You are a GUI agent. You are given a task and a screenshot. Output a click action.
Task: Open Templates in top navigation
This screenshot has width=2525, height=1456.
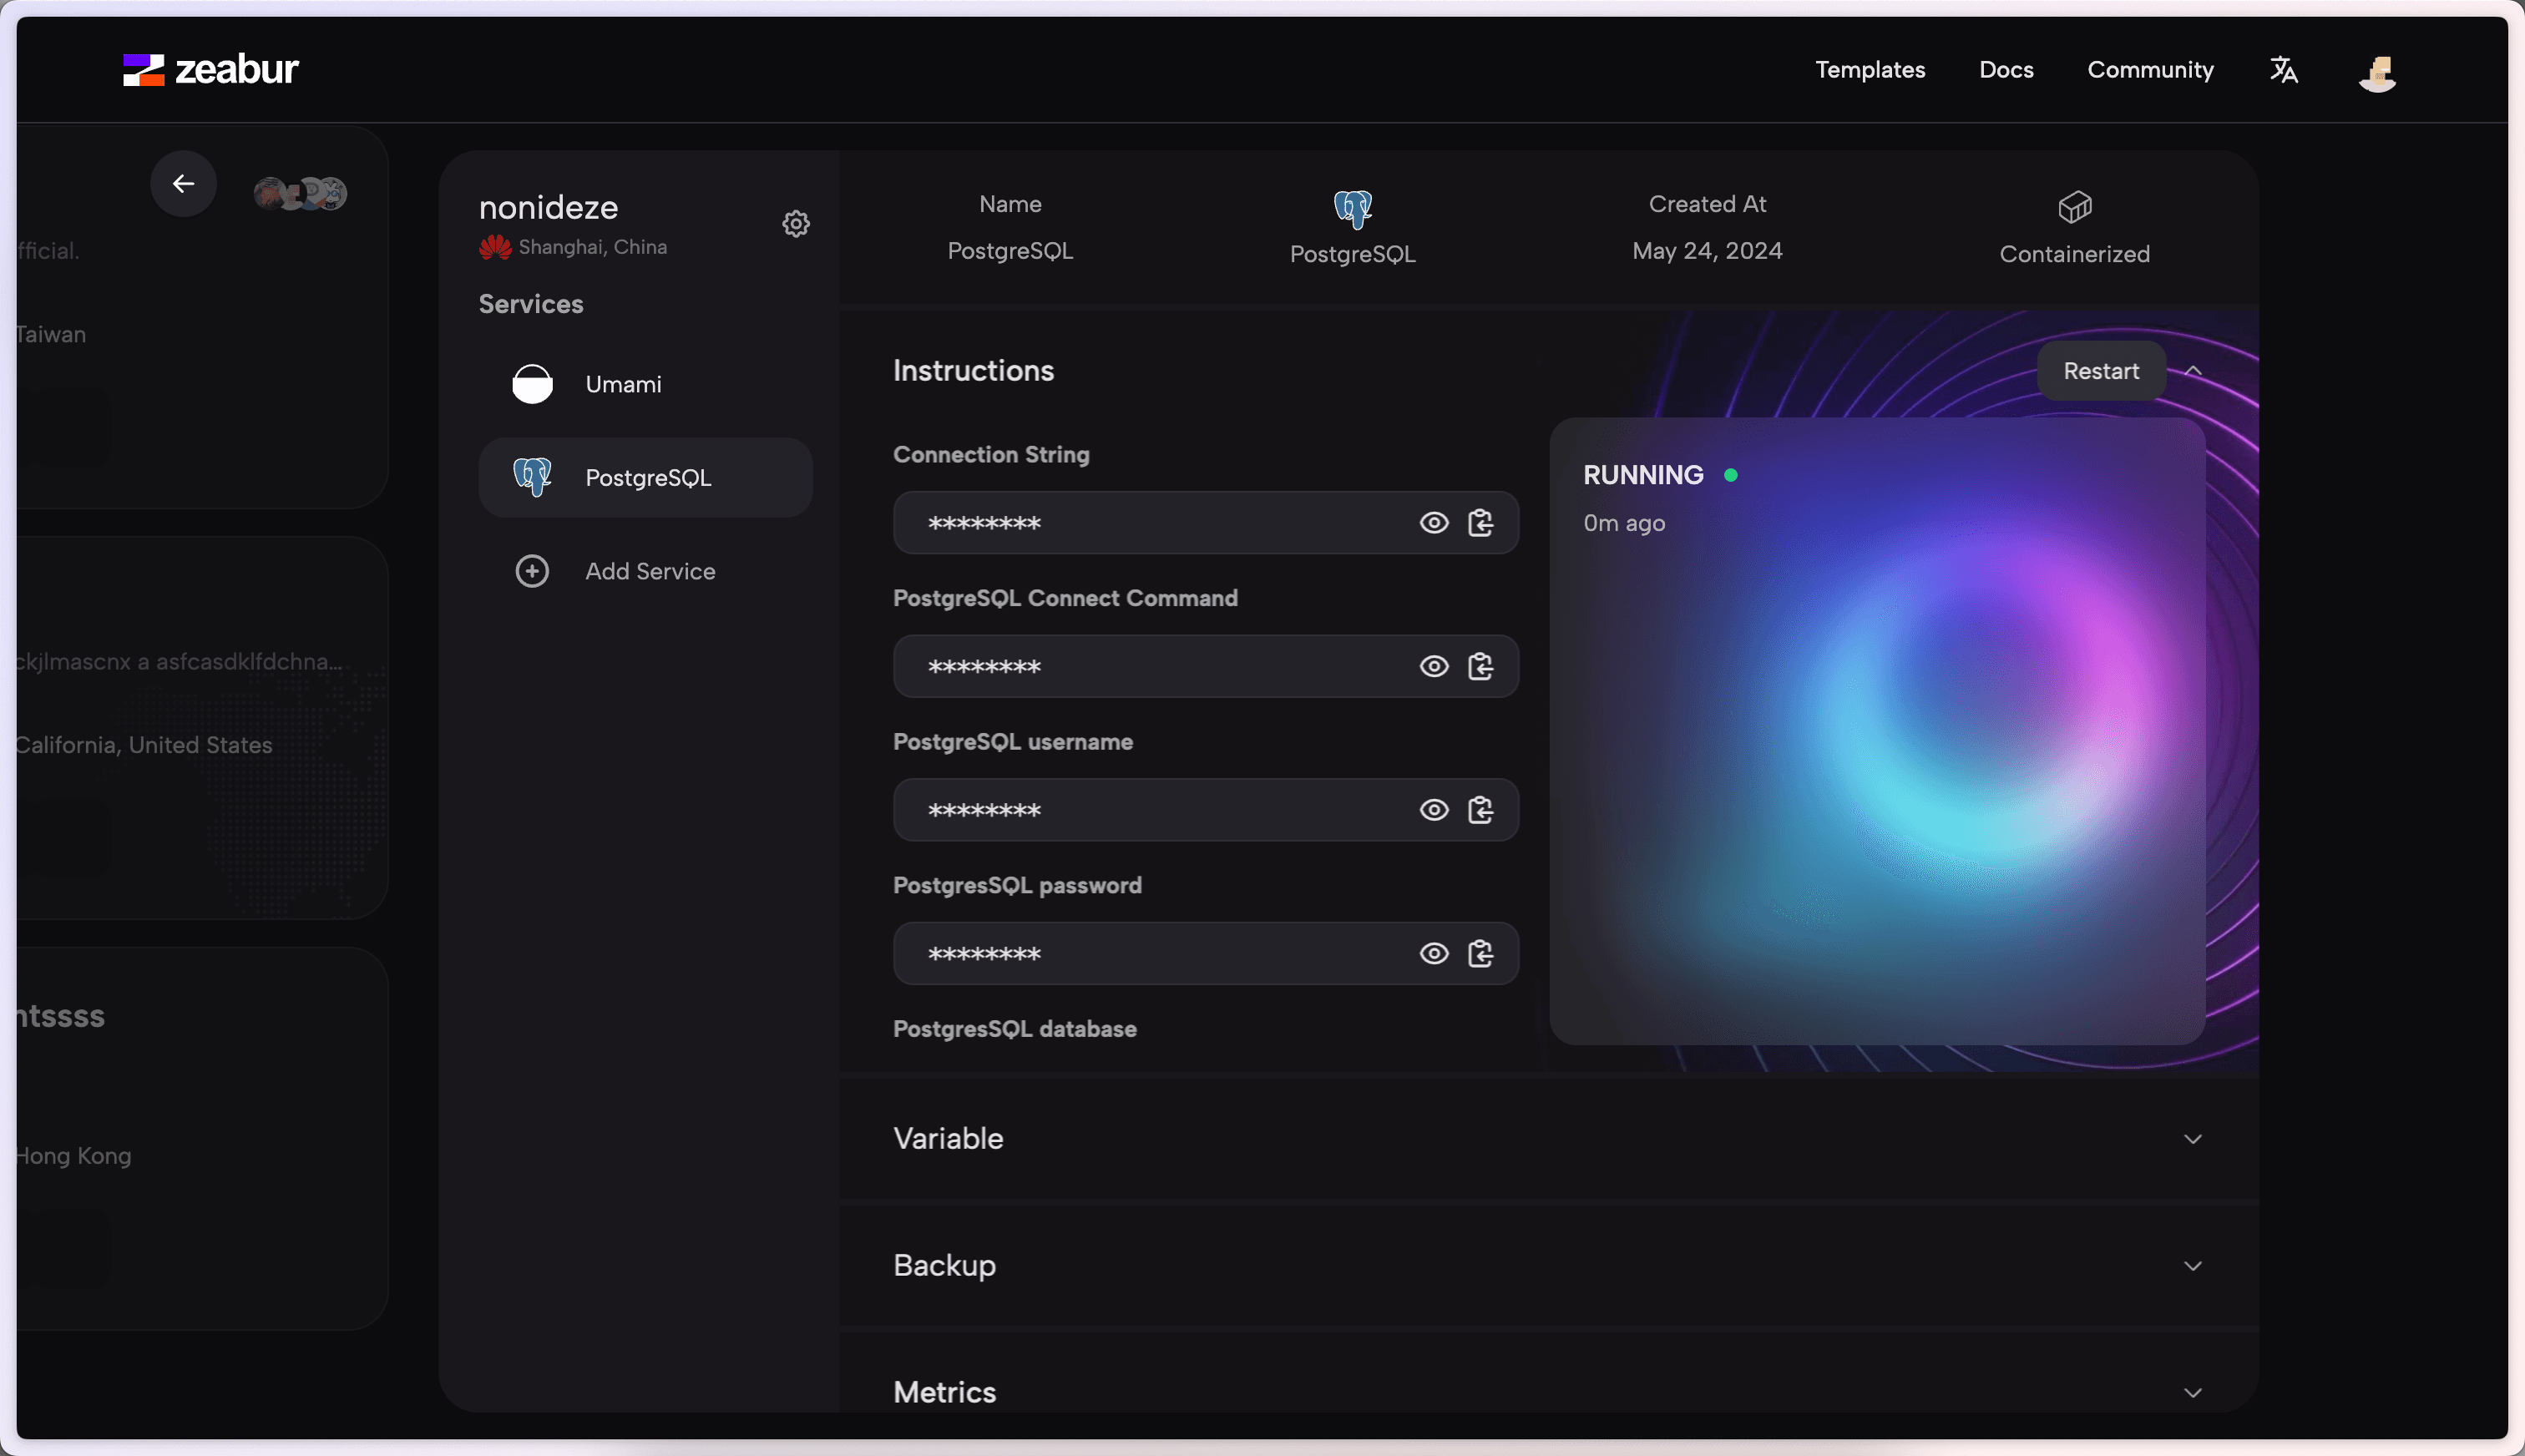(1870, 70)
